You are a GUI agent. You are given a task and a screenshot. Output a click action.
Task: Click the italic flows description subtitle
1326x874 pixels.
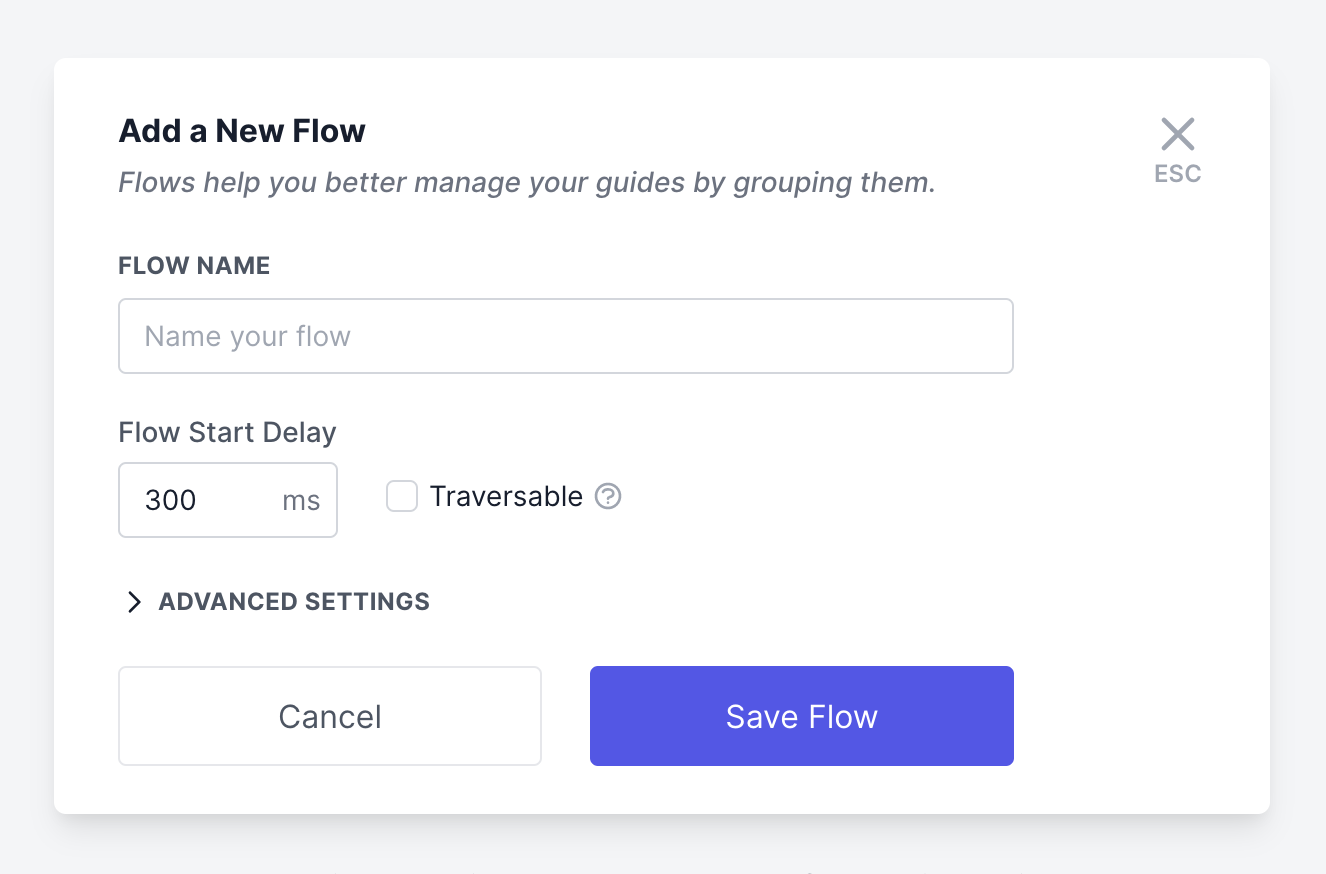coord(527,183)
